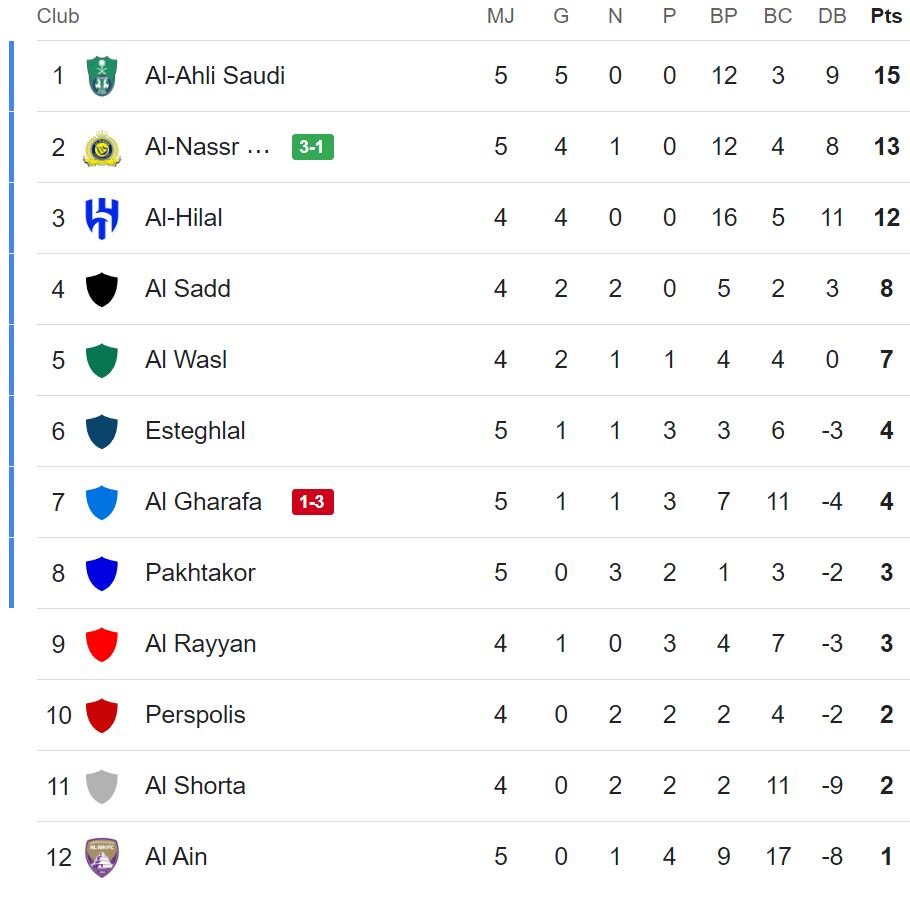Click the Al Ain club logo
Viewport: 910px width, 898px height.
[99, 856]
